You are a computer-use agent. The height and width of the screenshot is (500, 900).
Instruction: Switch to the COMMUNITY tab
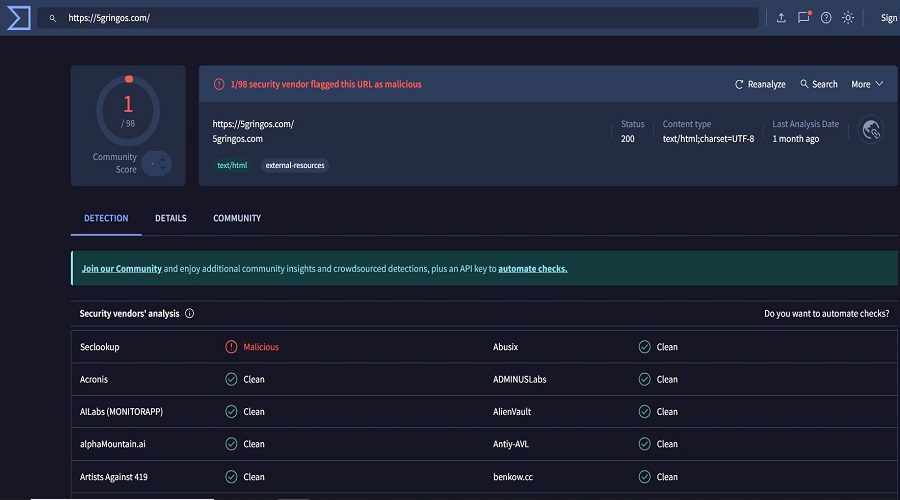coord(237,218)
